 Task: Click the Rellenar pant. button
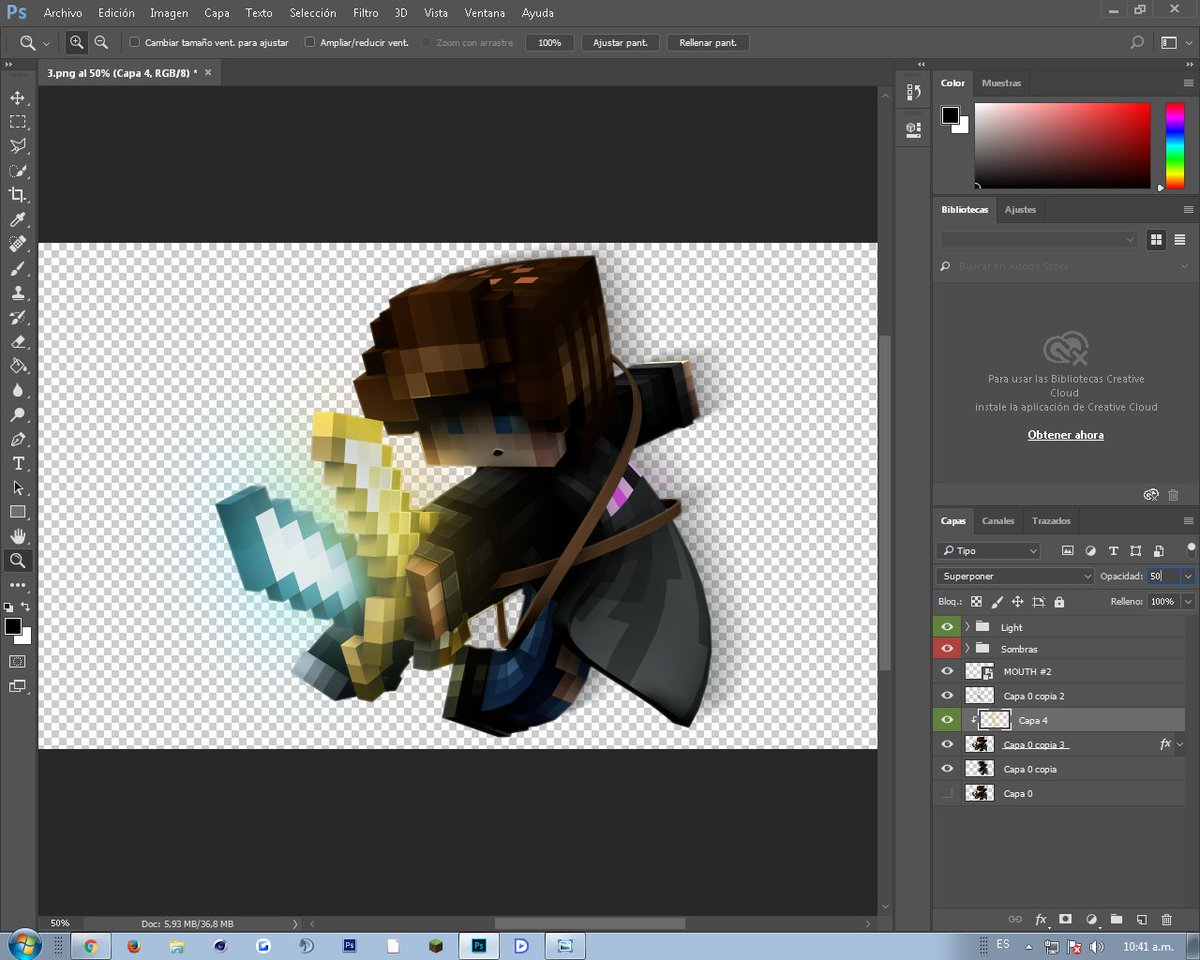(x=708, y=43)
